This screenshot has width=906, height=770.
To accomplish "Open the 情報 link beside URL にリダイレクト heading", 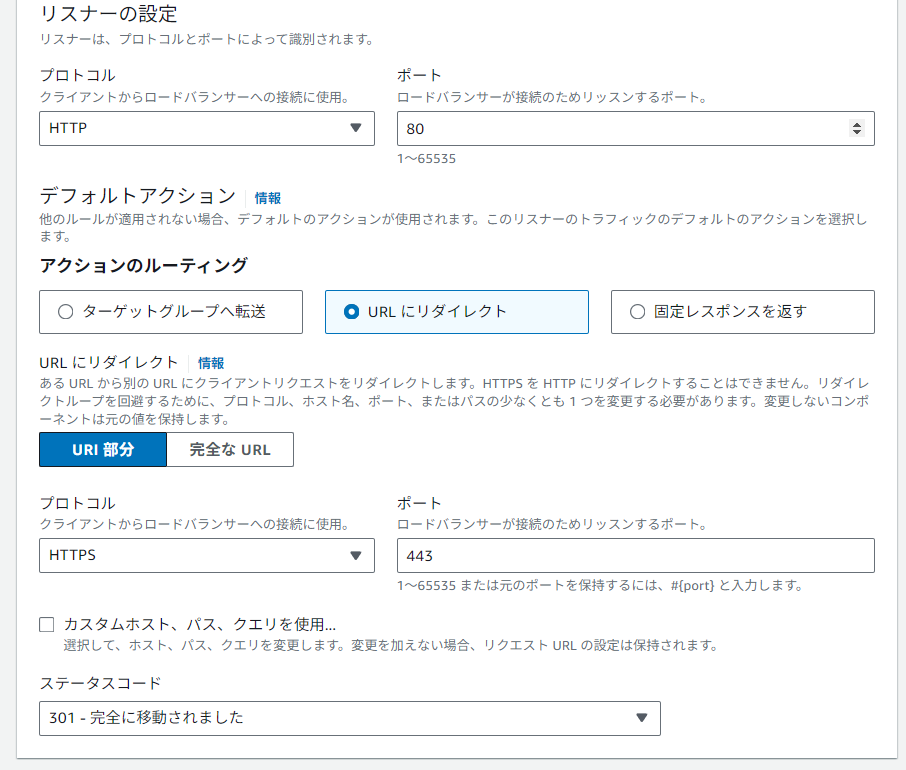I will tap(211, 363).
